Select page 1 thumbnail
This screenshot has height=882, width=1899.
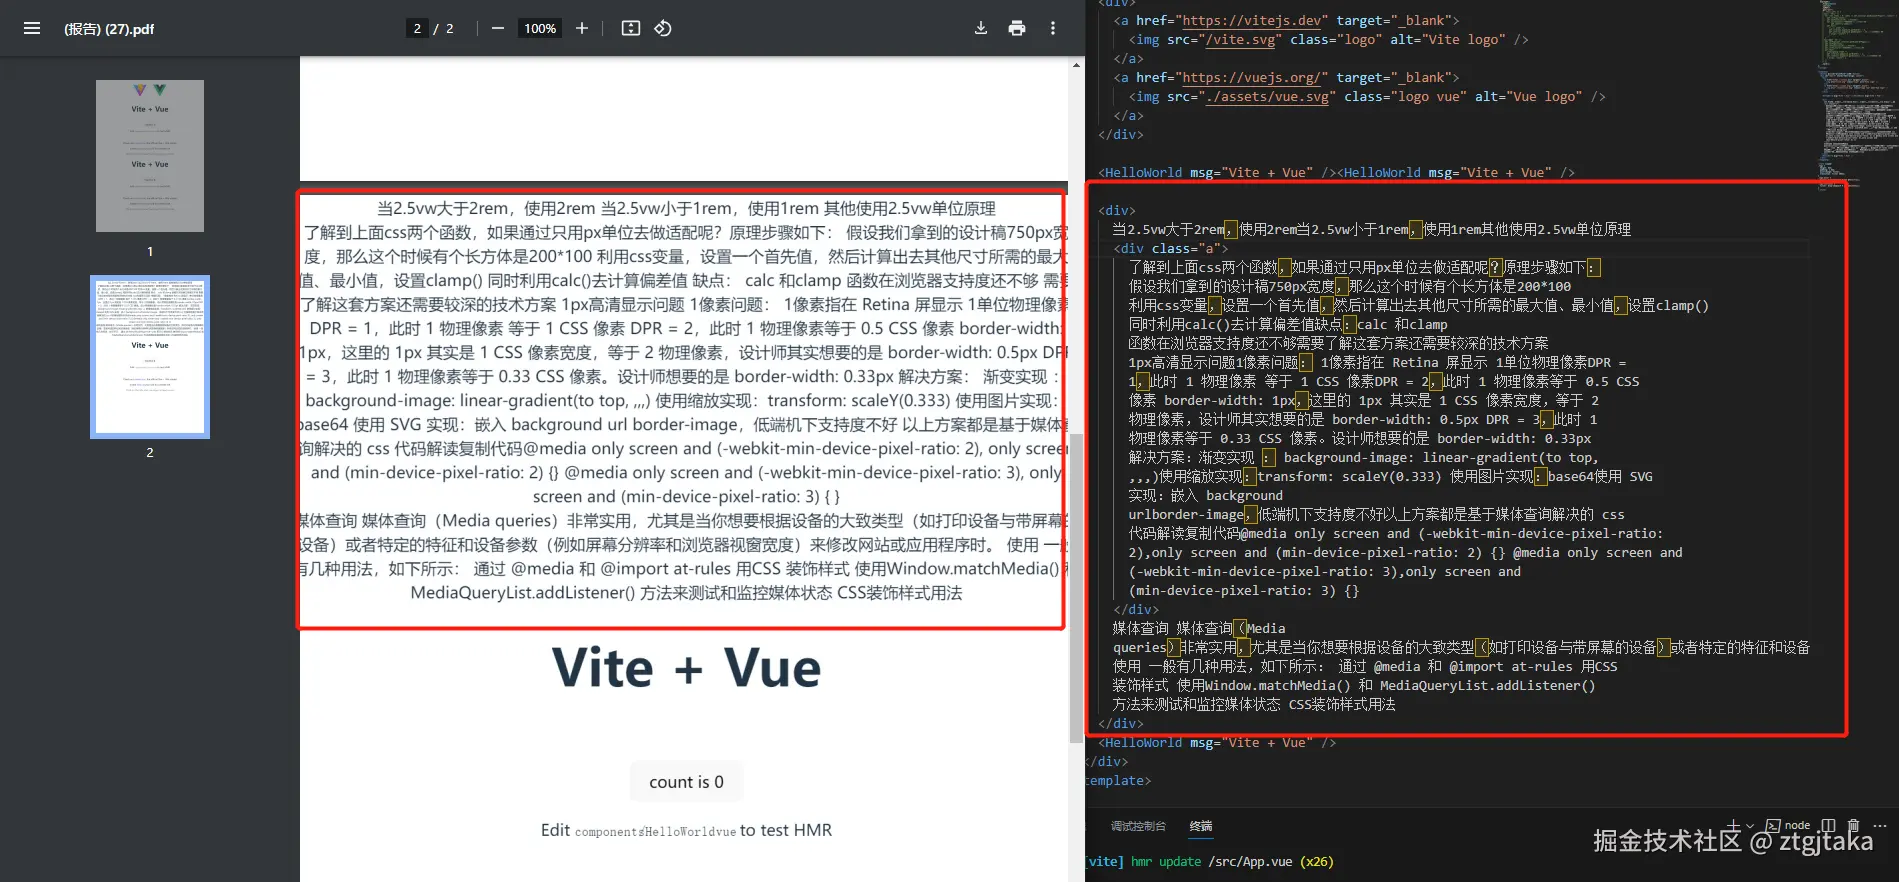(x=150, y=156)
